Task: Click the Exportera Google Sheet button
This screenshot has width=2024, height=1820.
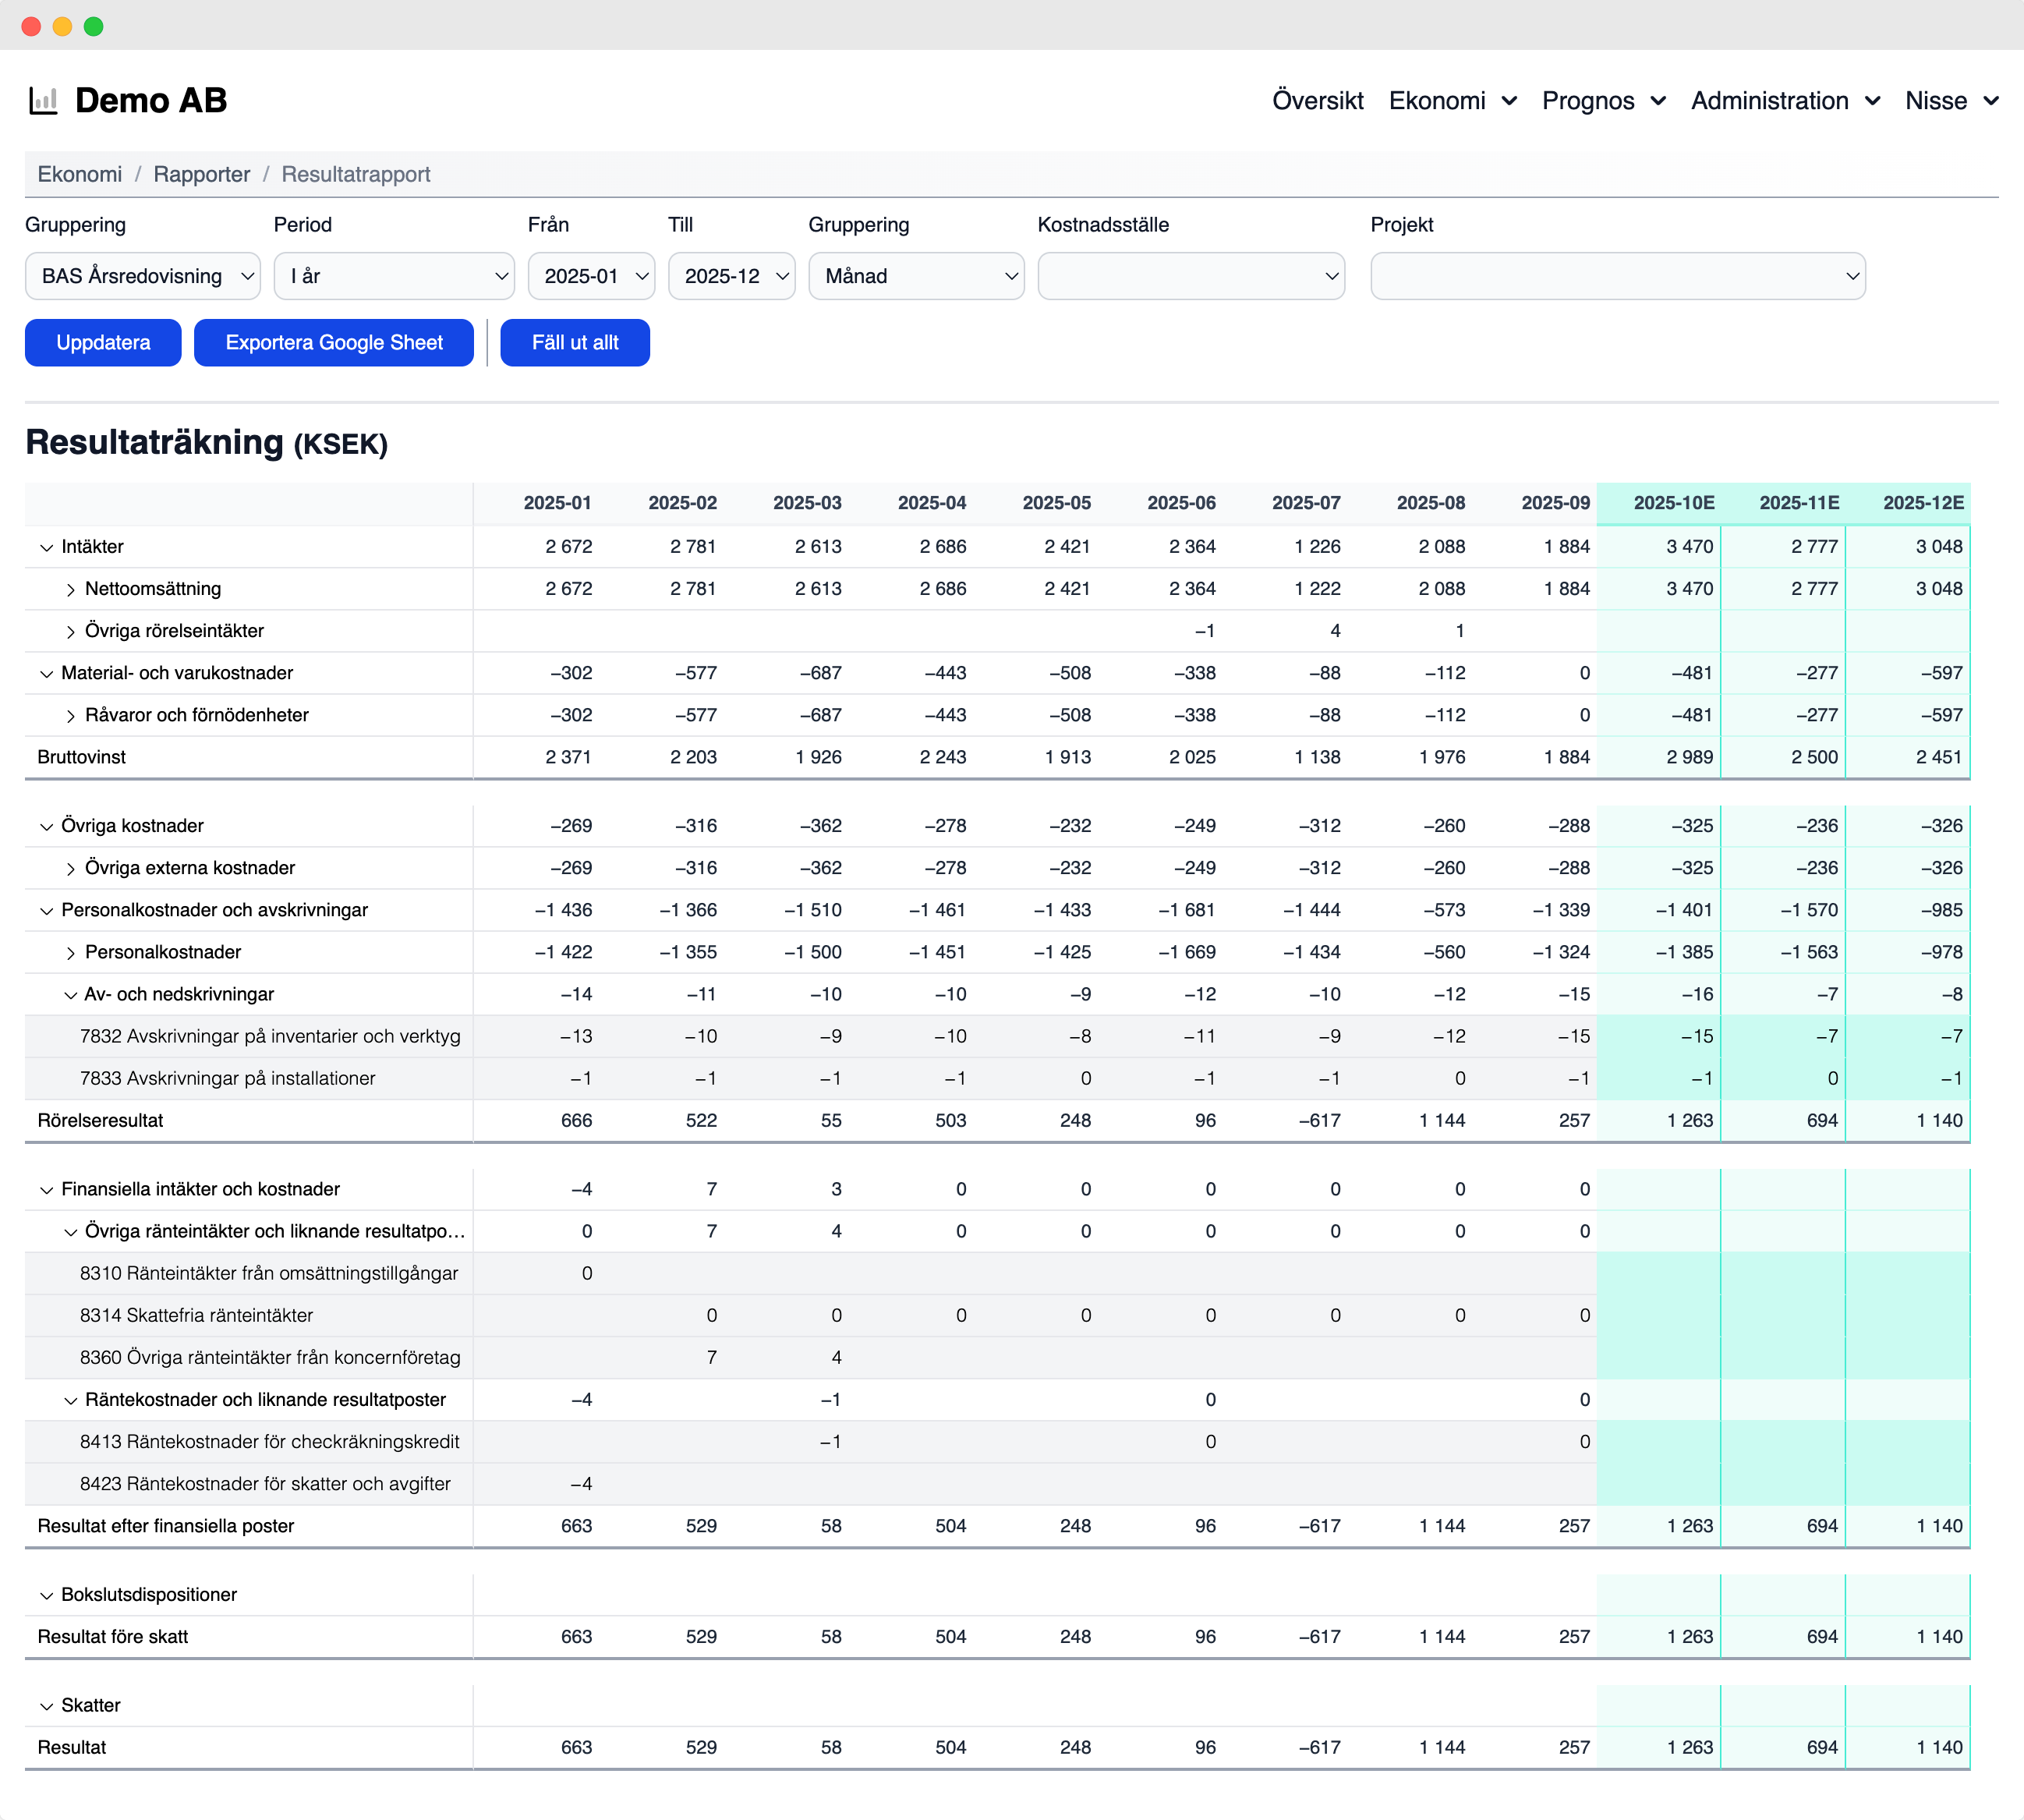Action: point(334,343)
